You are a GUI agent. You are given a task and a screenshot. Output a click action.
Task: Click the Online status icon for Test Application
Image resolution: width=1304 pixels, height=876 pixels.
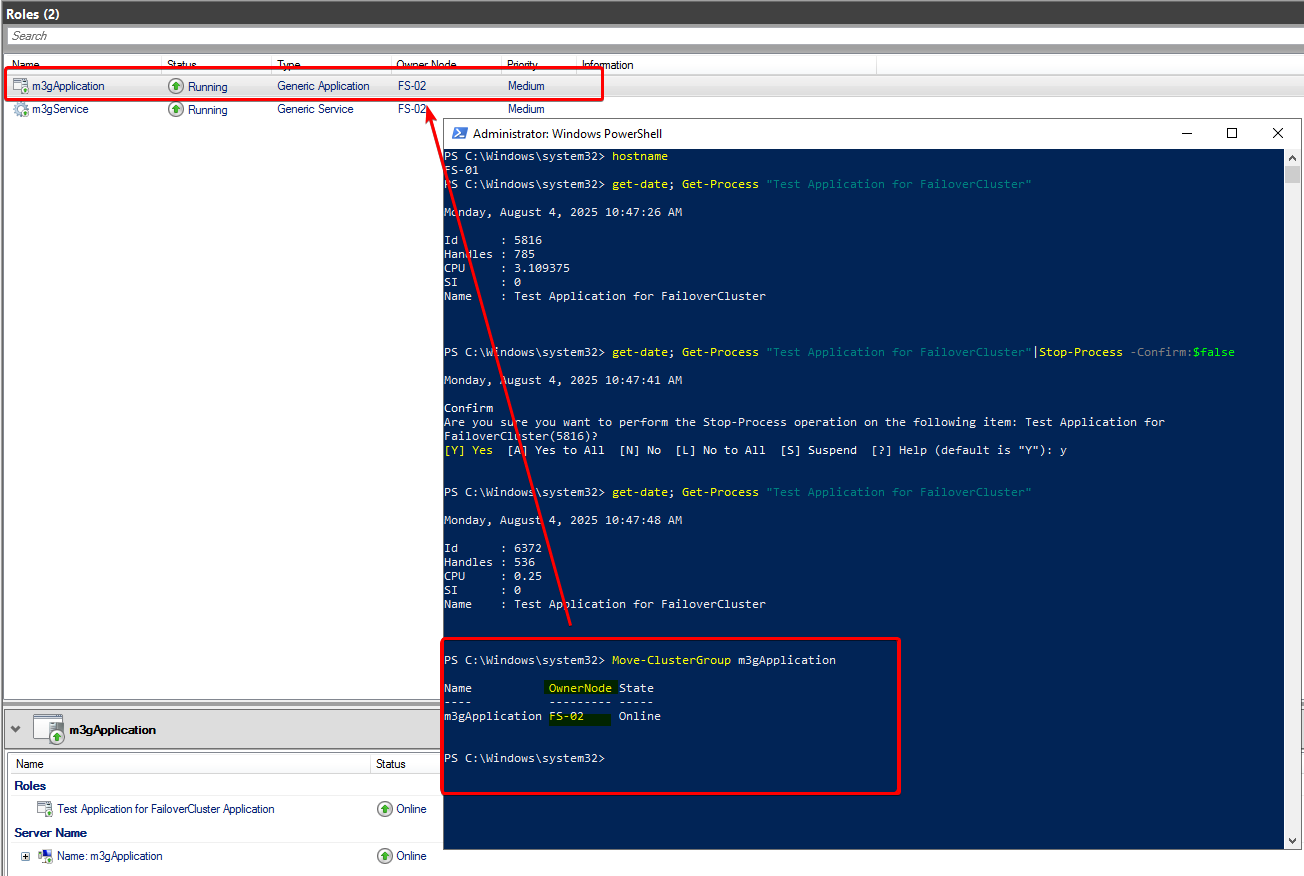(x=385, y=809)
